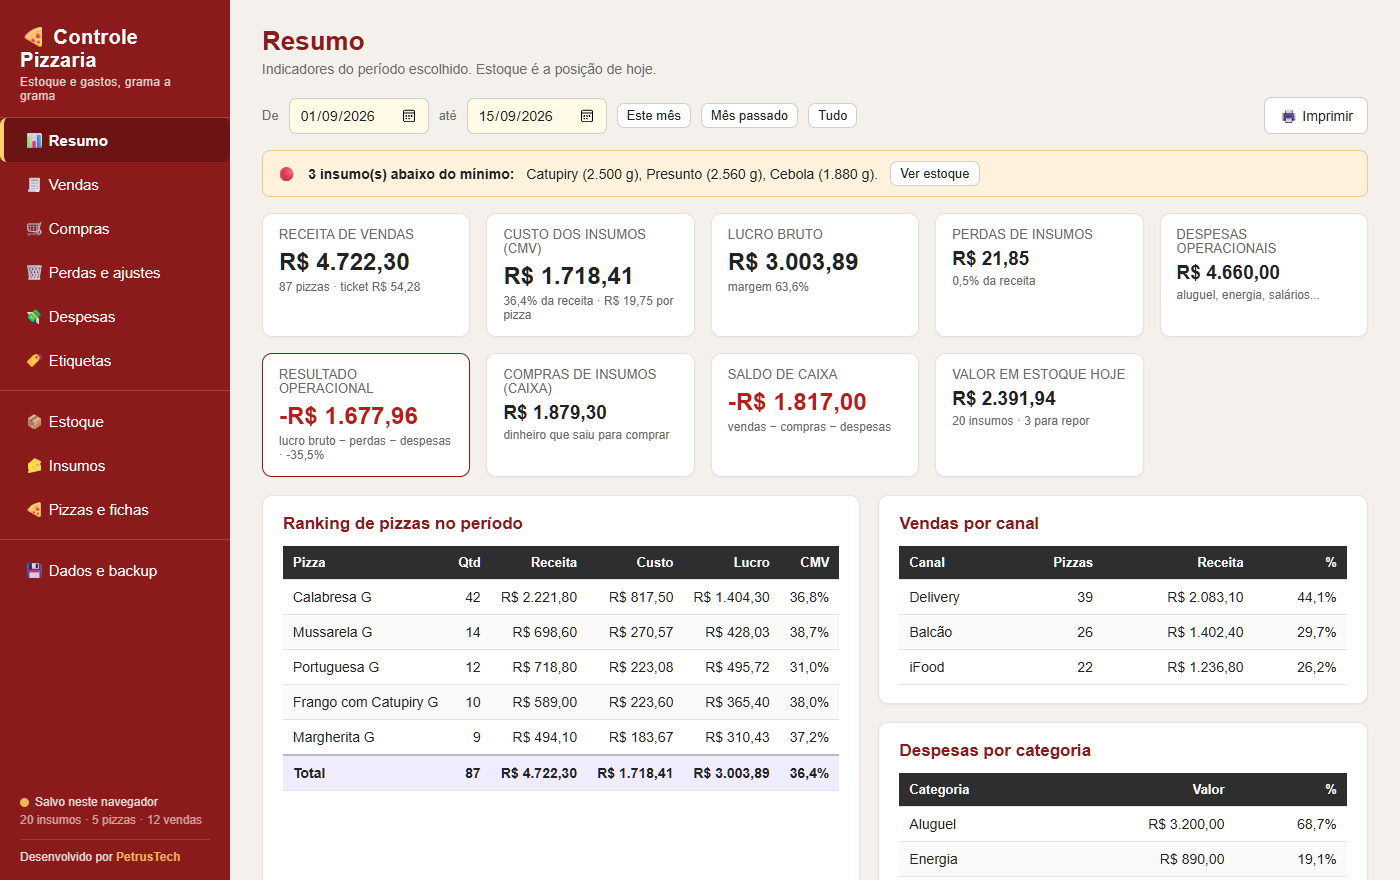Click the Balcão channel row

coord(1123,632)
